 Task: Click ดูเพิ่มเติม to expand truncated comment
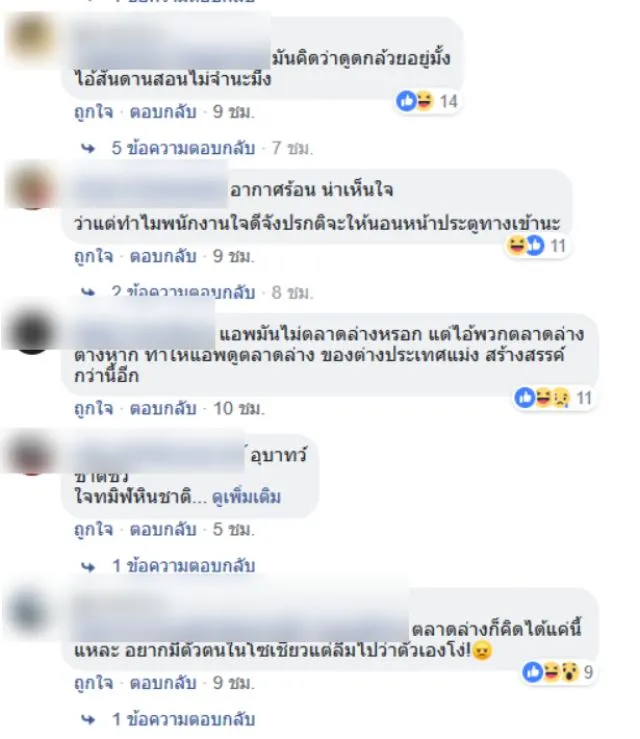coord(246,497)
